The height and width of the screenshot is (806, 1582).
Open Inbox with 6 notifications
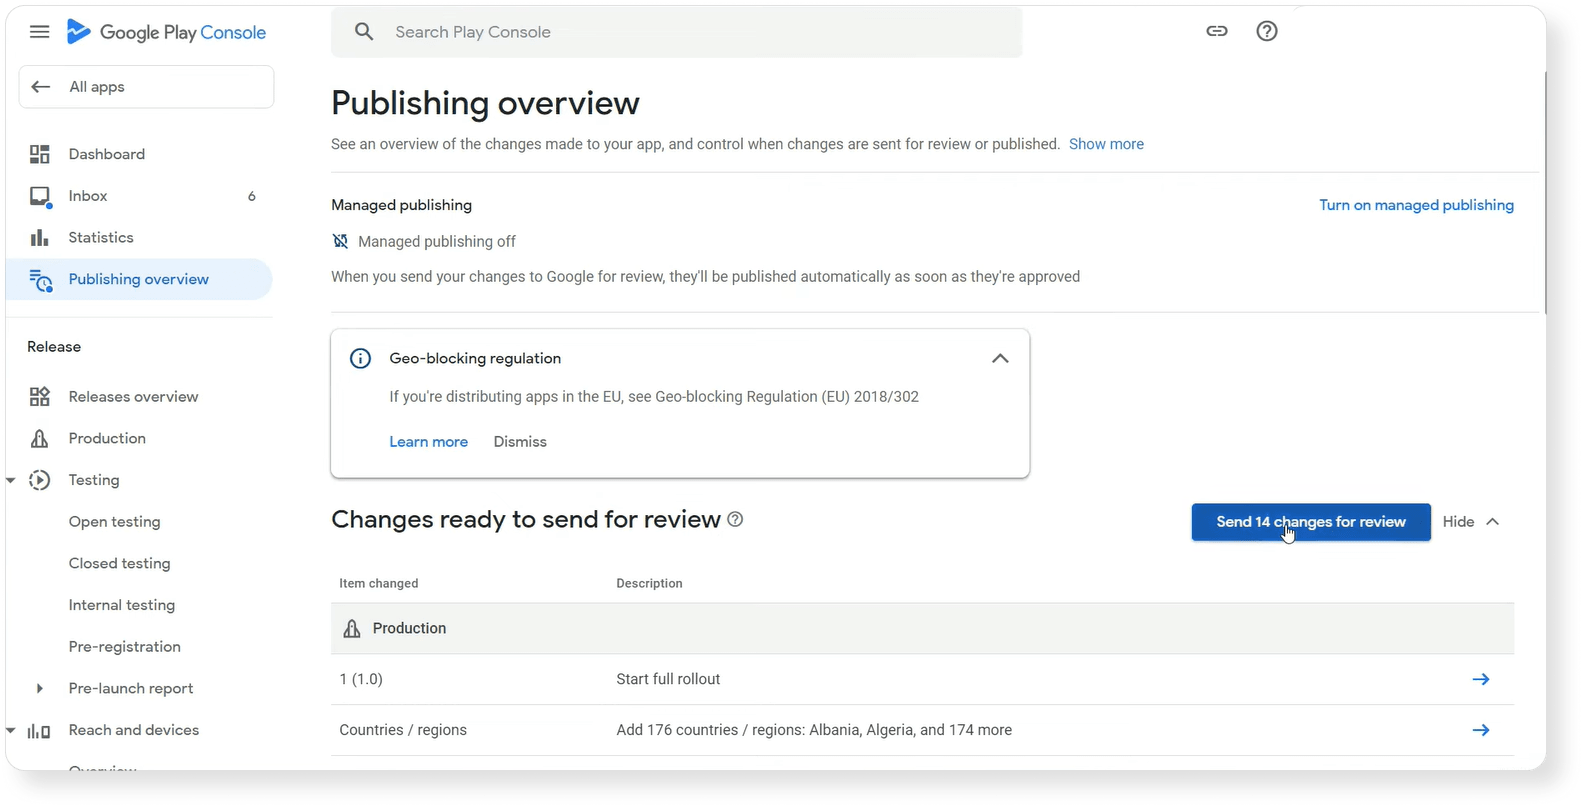point(140,196)
